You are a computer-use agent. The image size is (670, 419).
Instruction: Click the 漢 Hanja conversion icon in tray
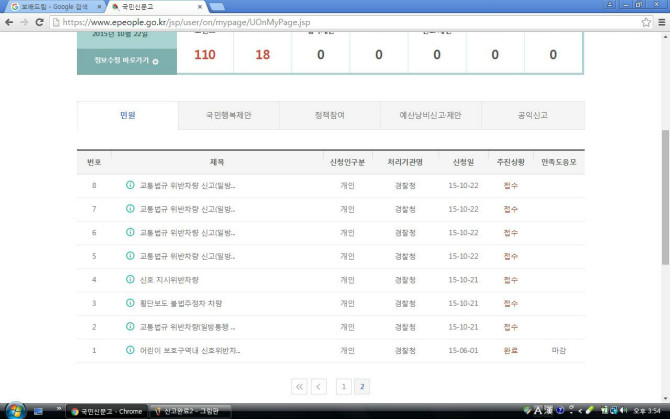coord(549,410)
